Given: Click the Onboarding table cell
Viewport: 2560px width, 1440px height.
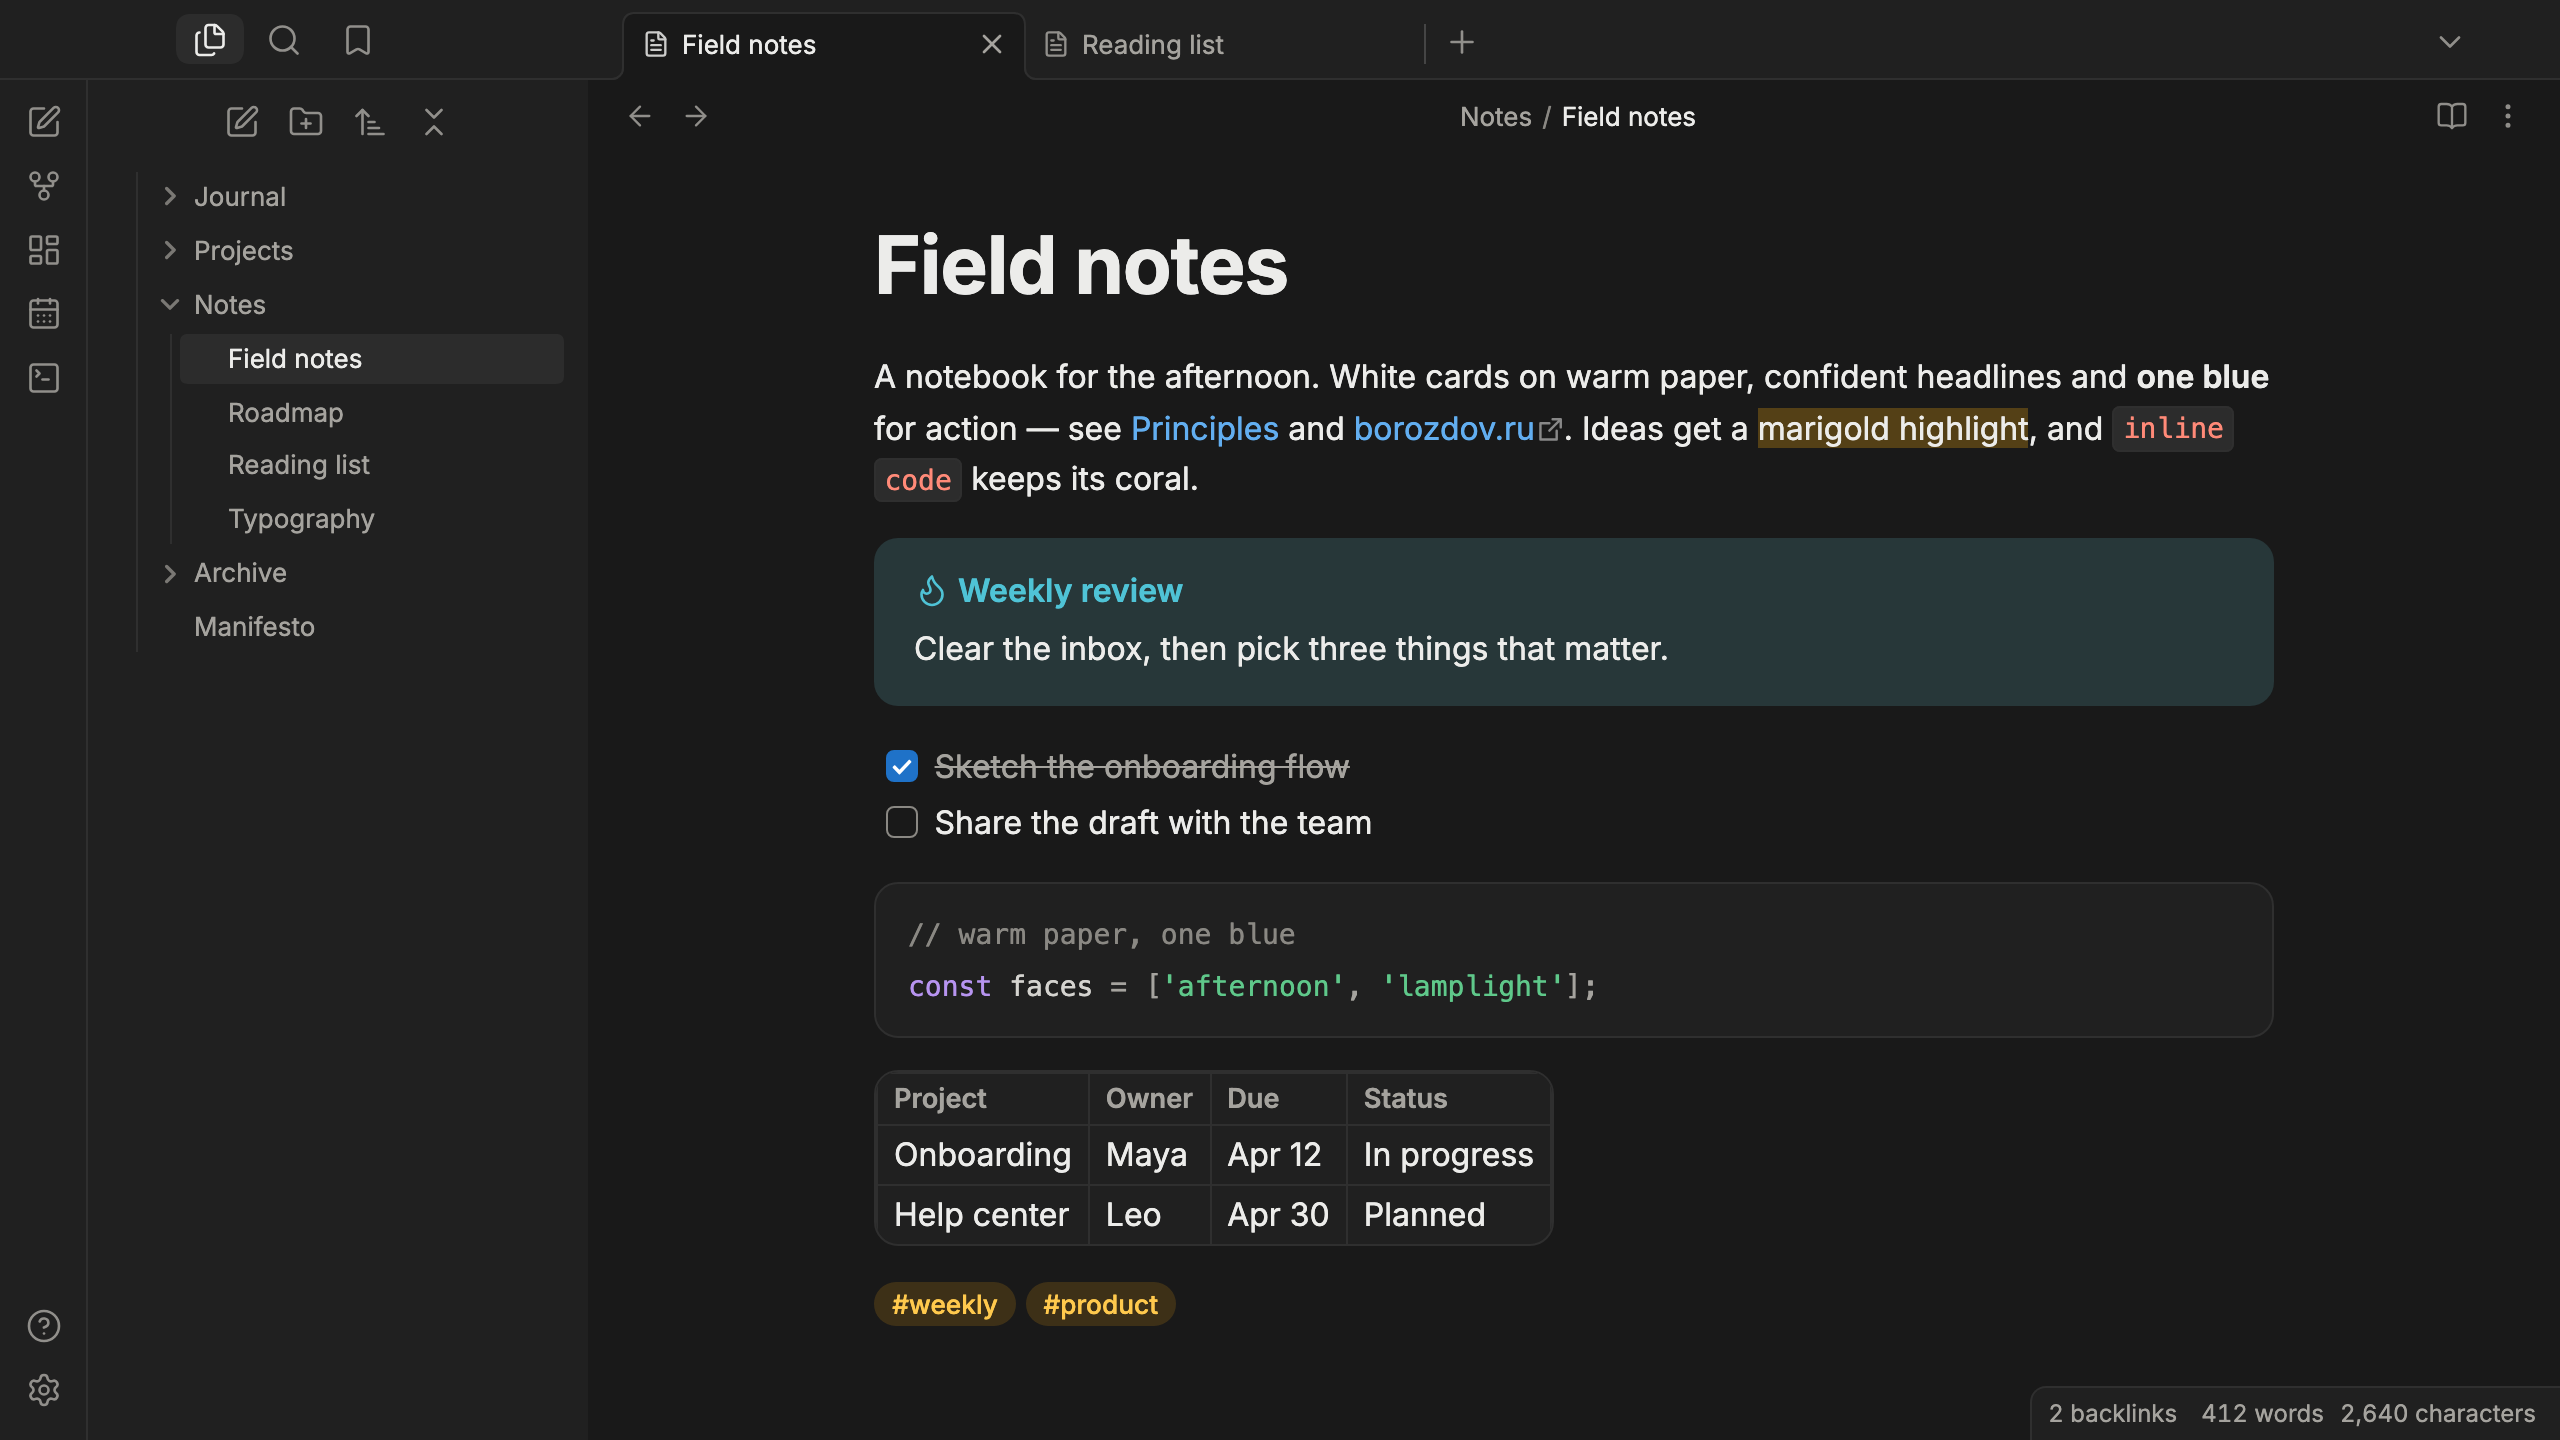Looking at the screenshot, I should pyautogui.click(x=982, y=1155).
